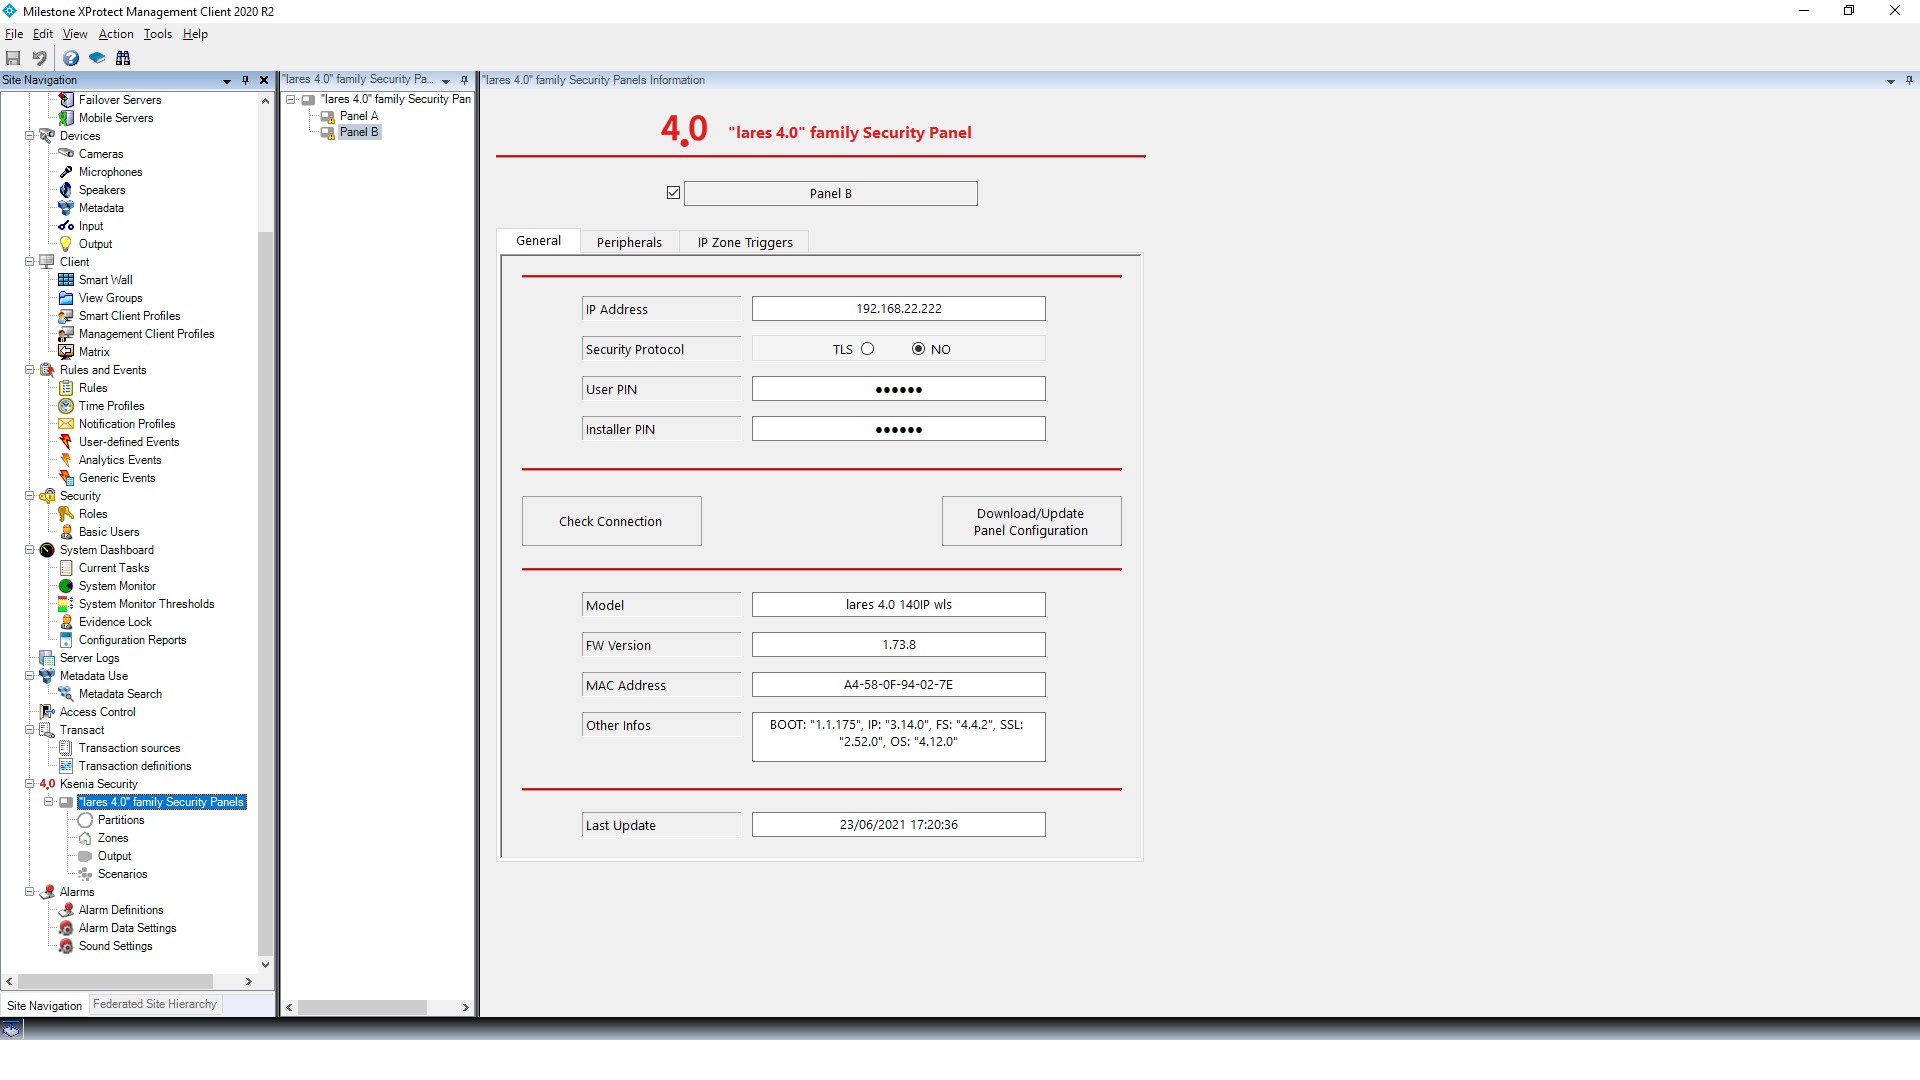The height and width of the screenshot is (1080, 1920).
Task: Select the Roles icon under Security
Action: point(66,514)
